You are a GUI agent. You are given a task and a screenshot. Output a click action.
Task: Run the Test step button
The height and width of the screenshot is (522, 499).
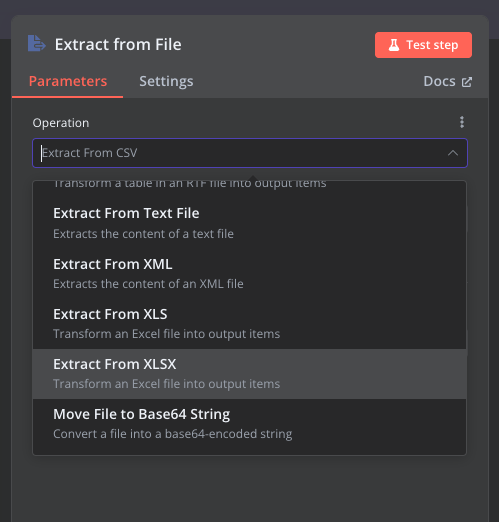(423, 45)
